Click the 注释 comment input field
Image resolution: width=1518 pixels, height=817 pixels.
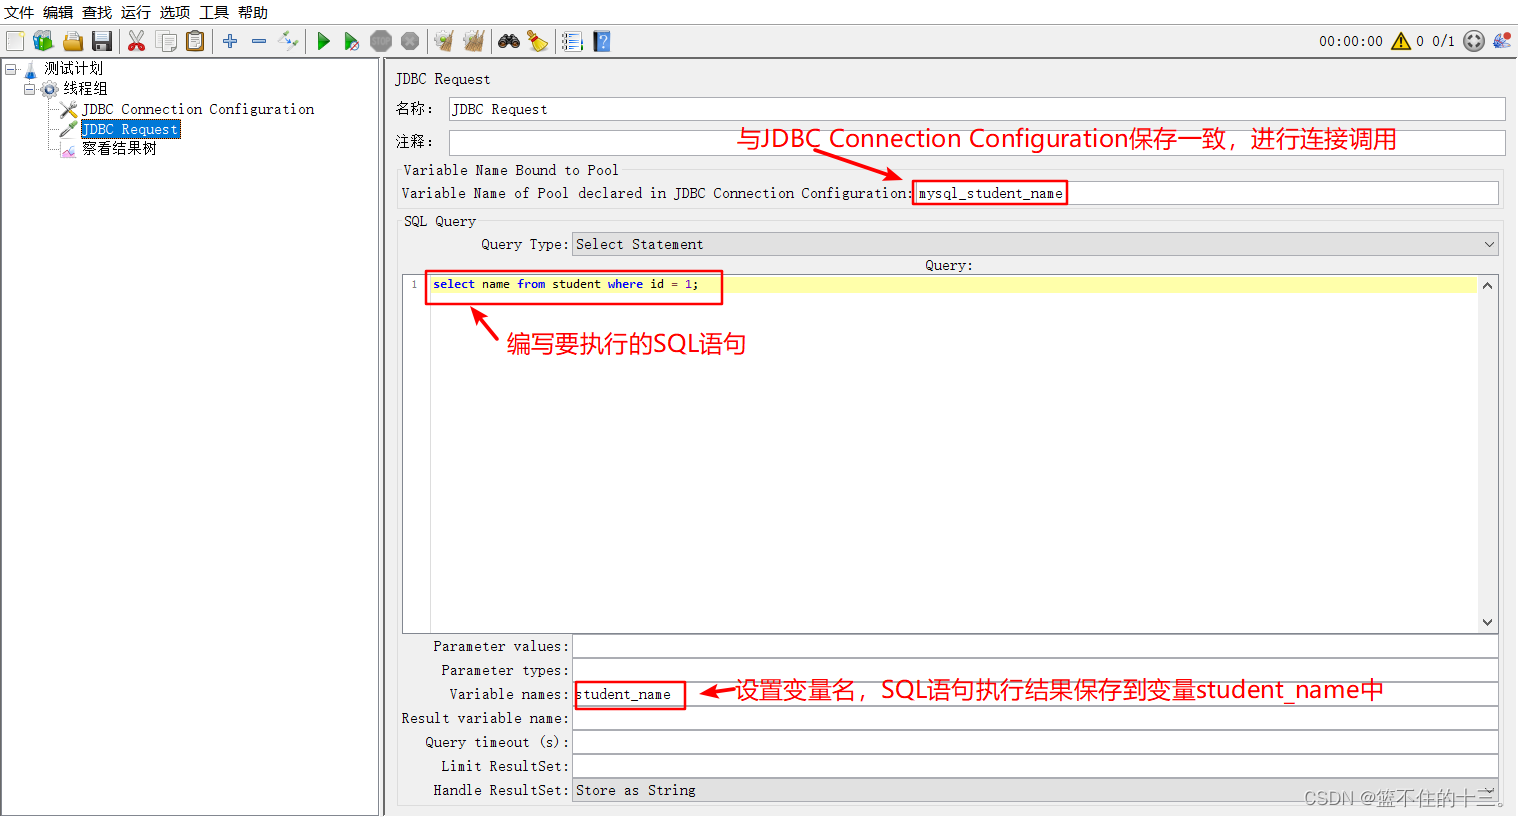click(x=977, y=142)
